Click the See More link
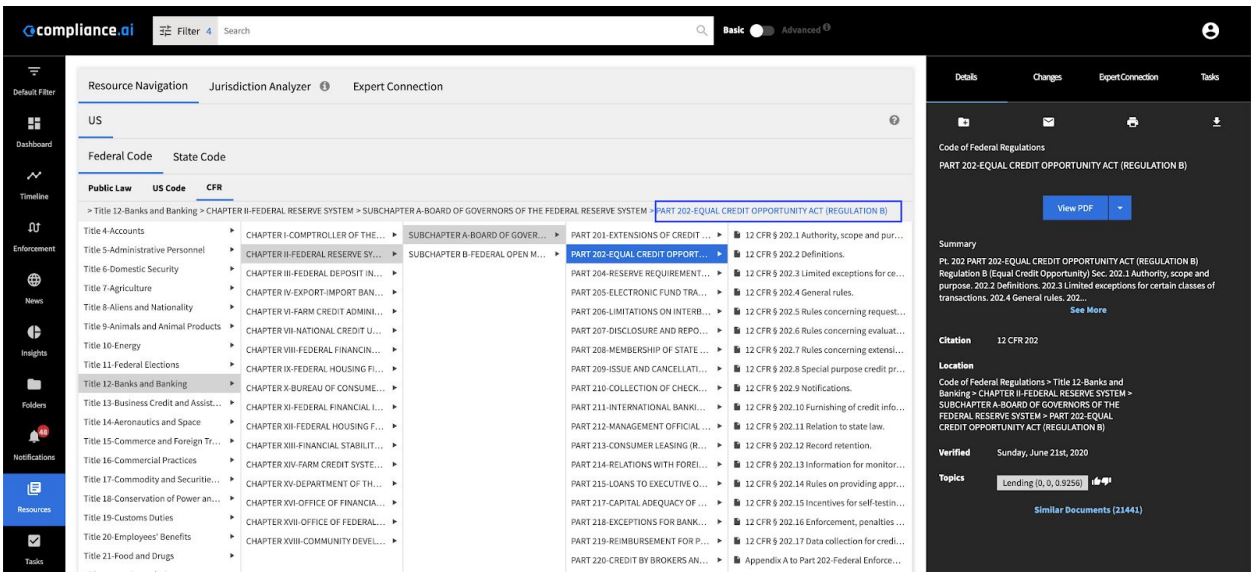Image resolution: width=1257 pixels, height=579 pixels. pyautogui.click(x=1088, y=310)
